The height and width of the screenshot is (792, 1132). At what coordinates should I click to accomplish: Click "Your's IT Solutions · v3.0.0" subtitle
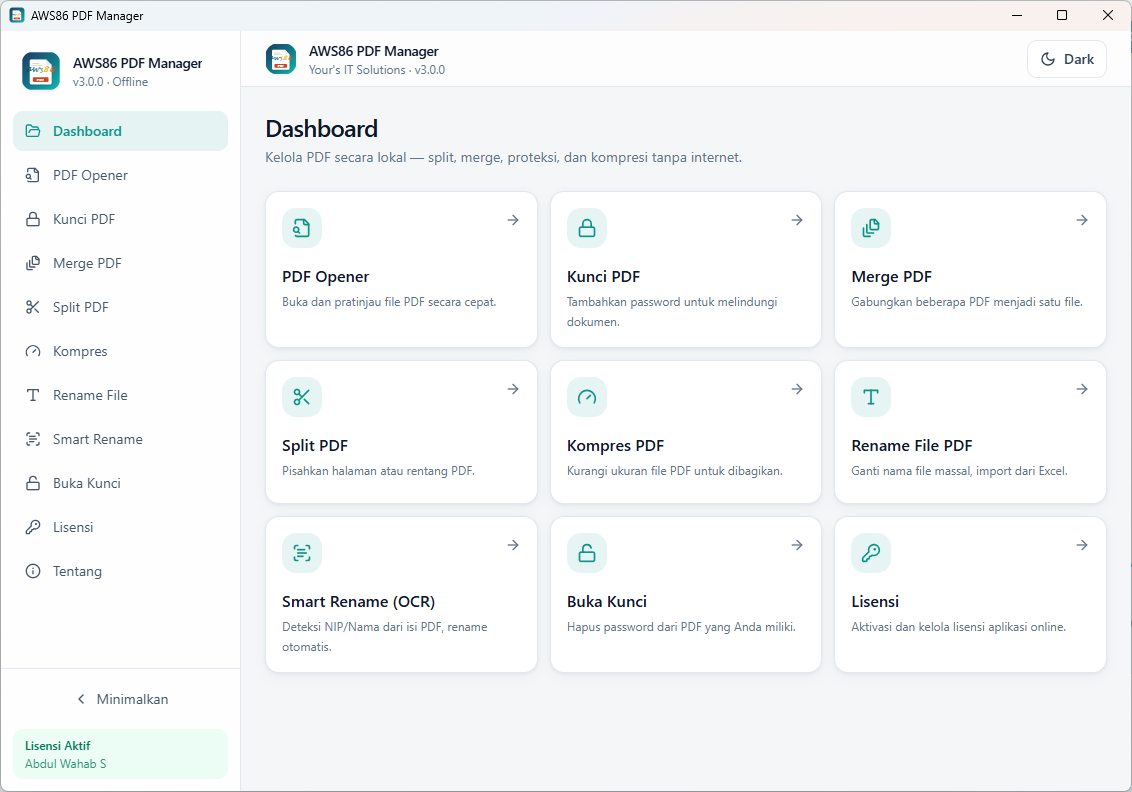[x=377, y=70]
